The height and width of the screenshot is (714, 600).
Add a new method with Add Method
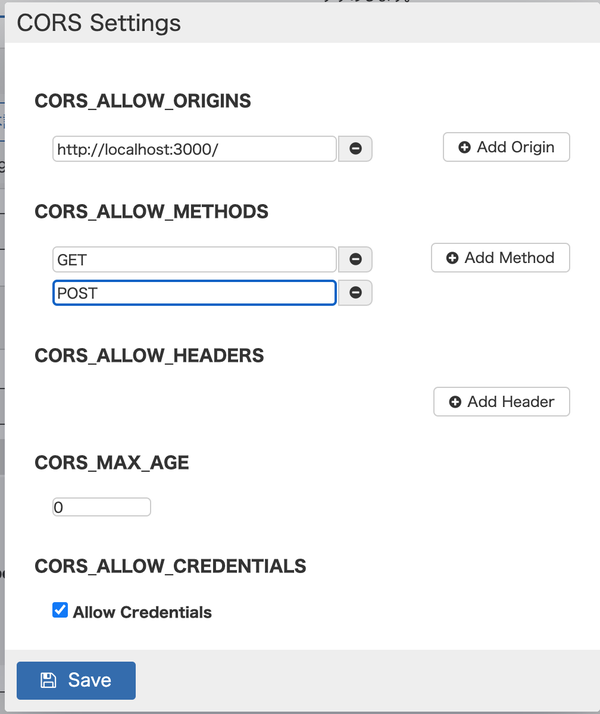[x=500, y=258]
